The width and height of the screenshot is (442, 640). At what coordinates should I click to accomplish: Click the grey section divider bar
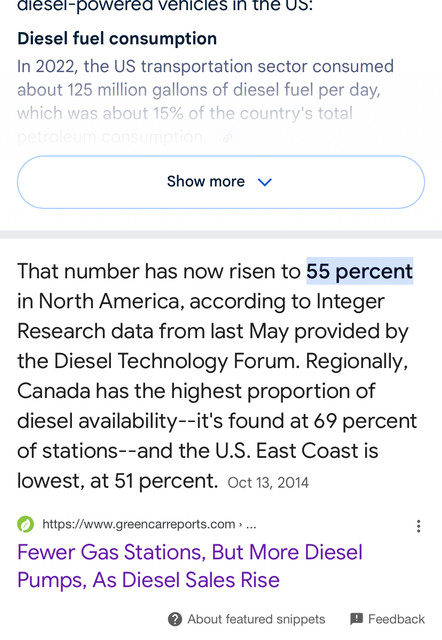coord(221,234)
